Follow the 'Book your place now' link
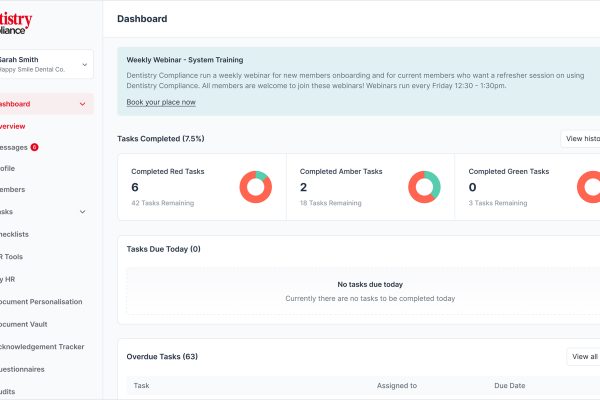 click(161, 102)
